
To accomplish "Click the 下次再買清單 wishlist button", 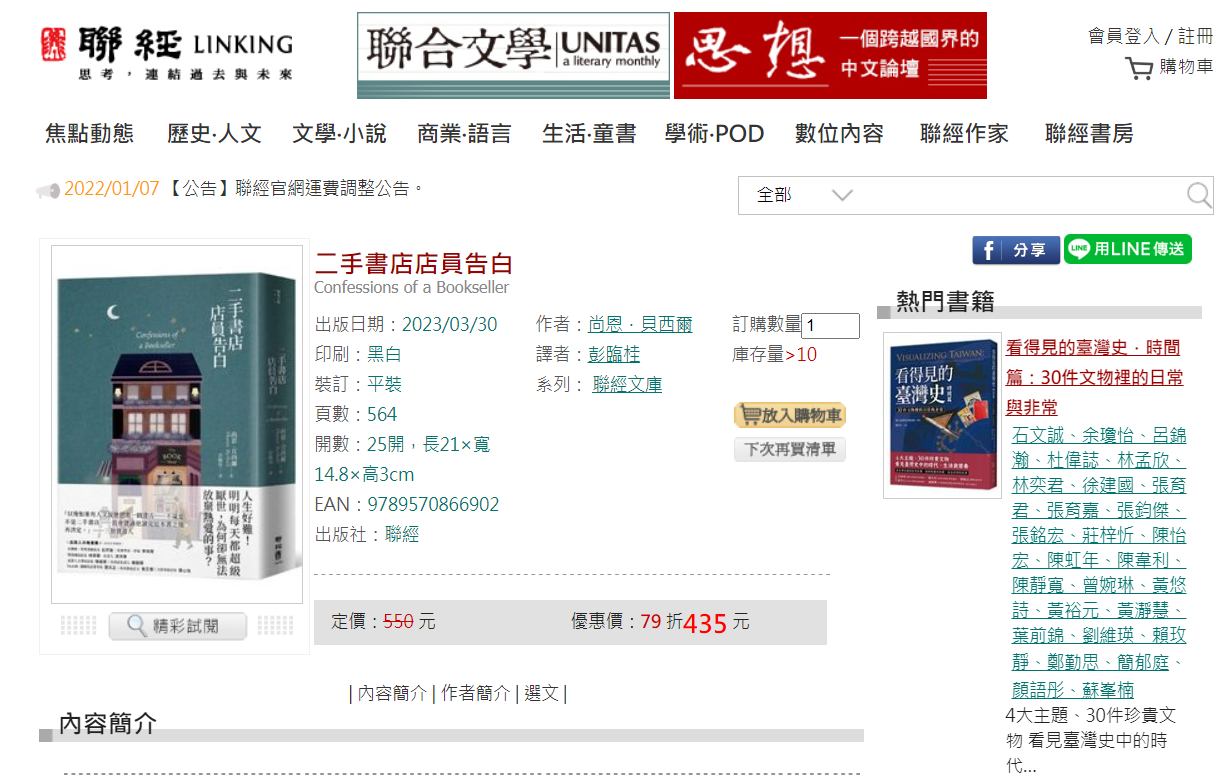I will tap(790, 450).
